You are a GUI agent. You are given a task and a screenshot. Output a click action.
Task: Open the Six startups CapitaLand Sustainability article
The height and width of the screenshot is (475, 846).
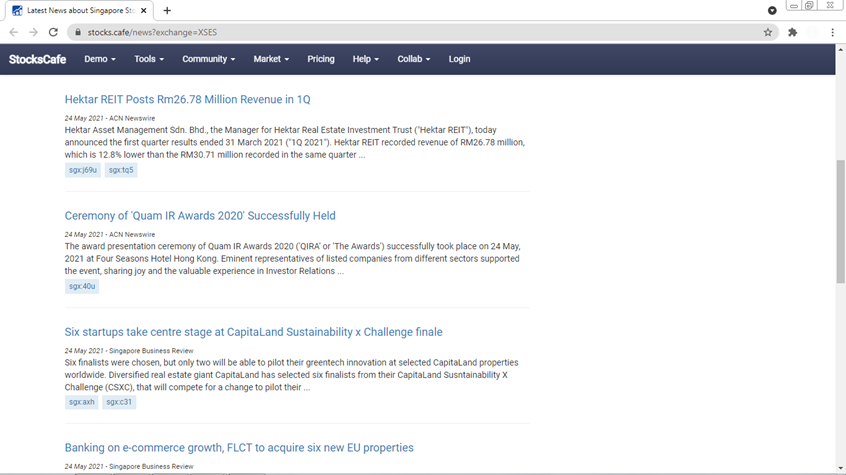tap(254, 332)
